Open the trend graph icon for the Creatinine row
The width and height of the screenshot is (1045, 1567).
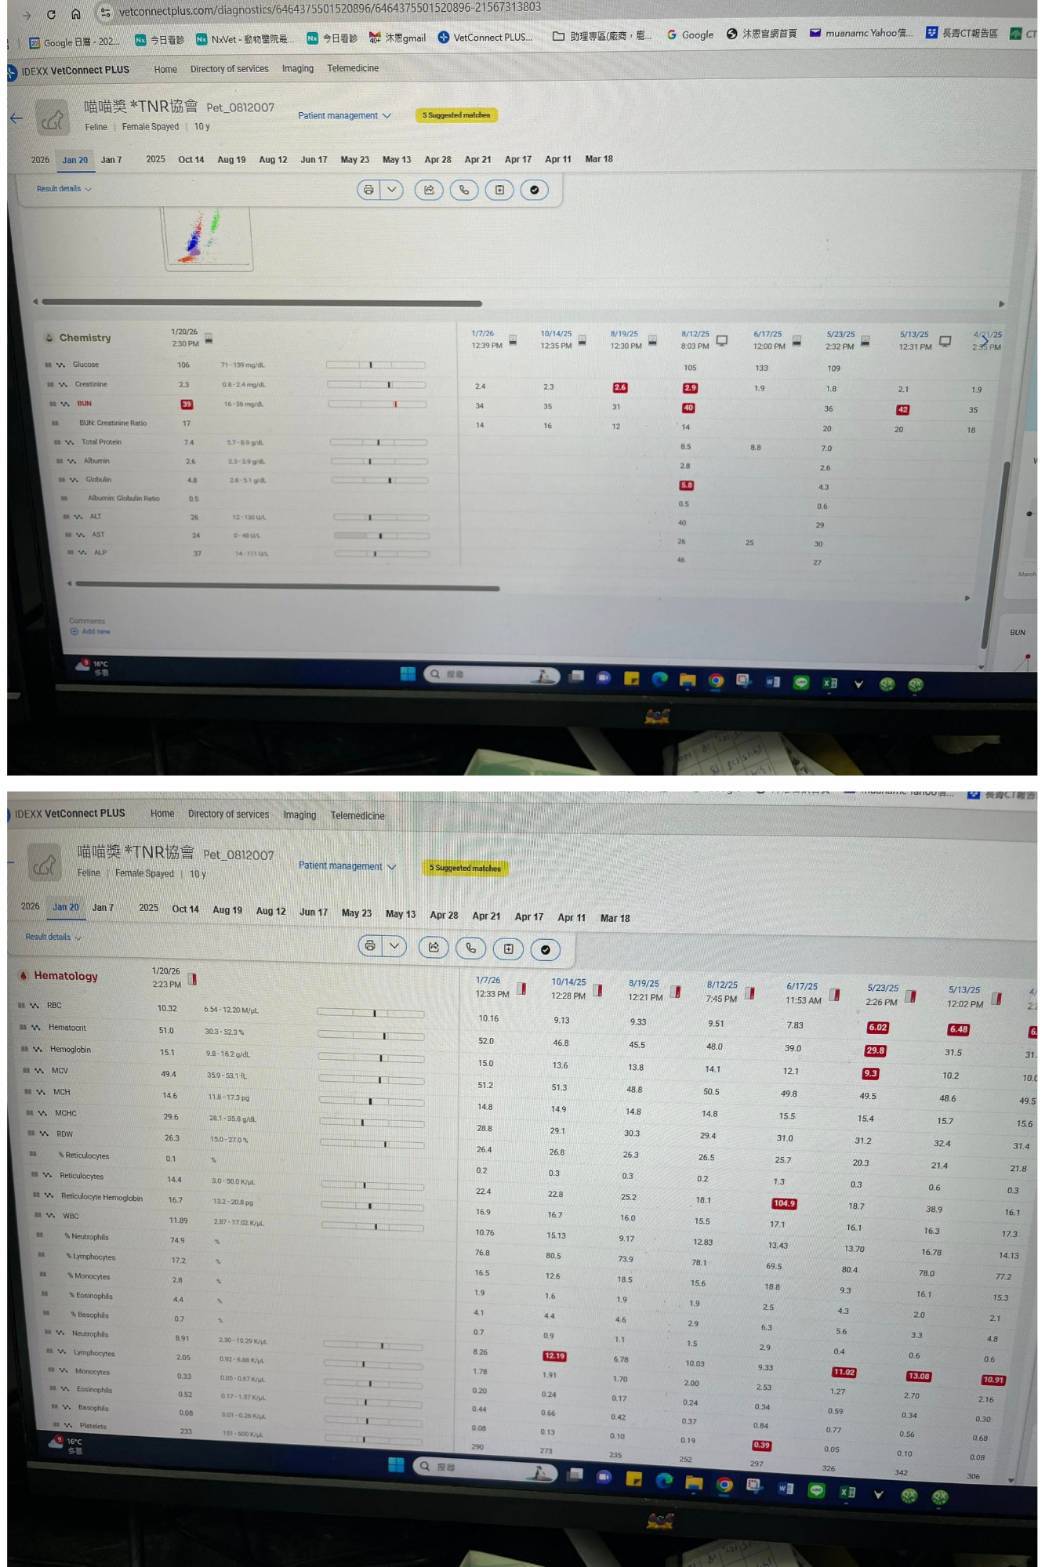click(x=61, y=384)
